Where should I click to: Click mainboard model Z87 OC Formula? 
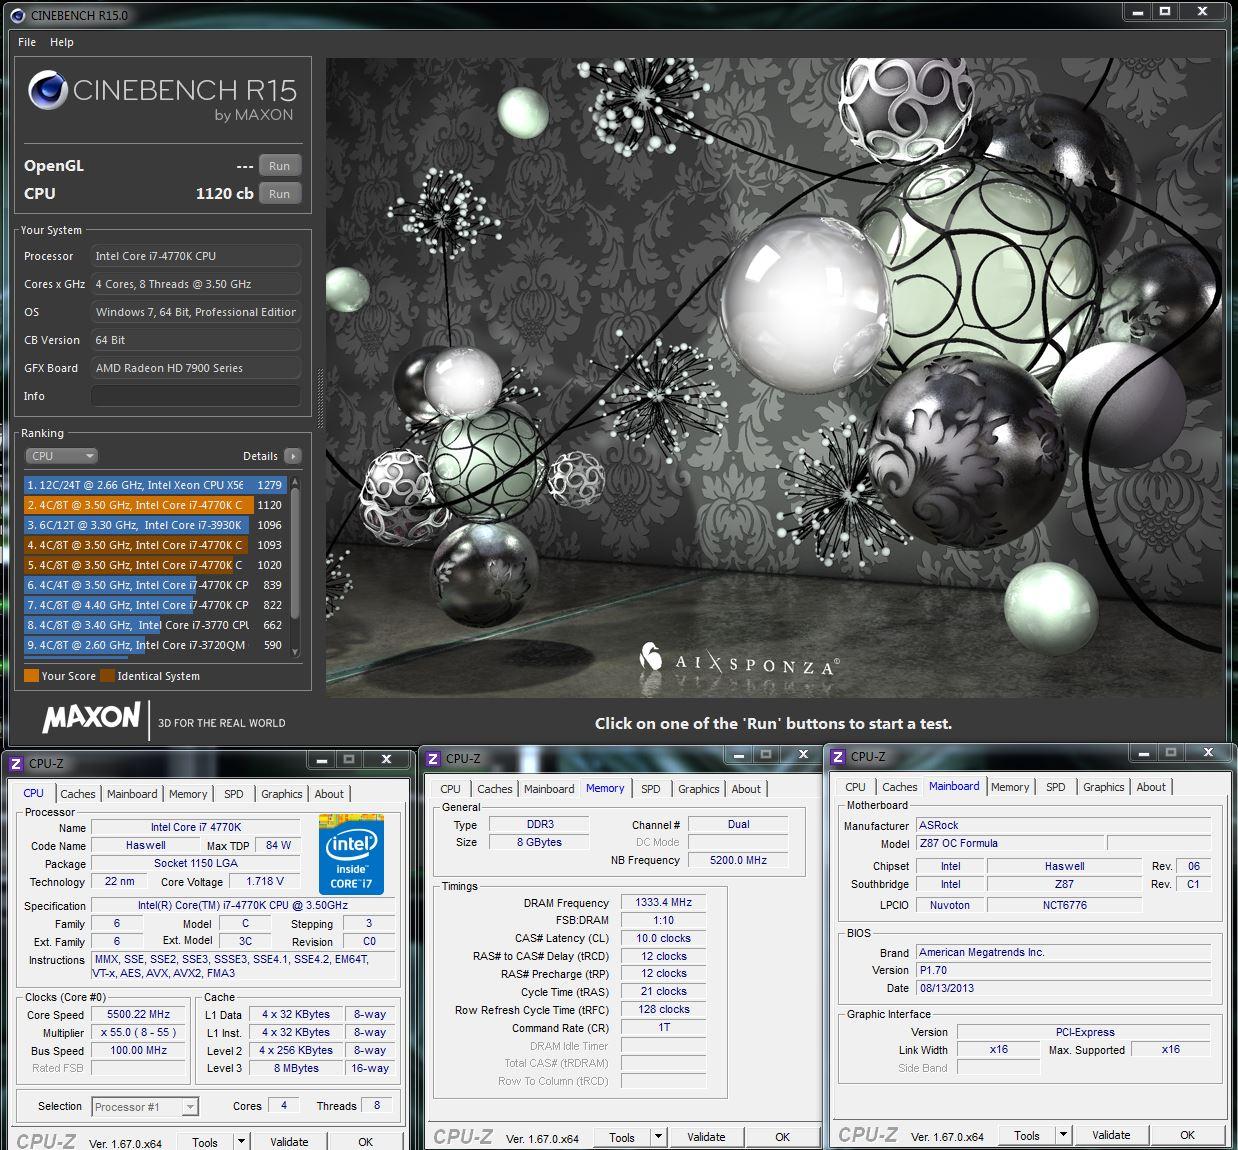[1010, 843]
